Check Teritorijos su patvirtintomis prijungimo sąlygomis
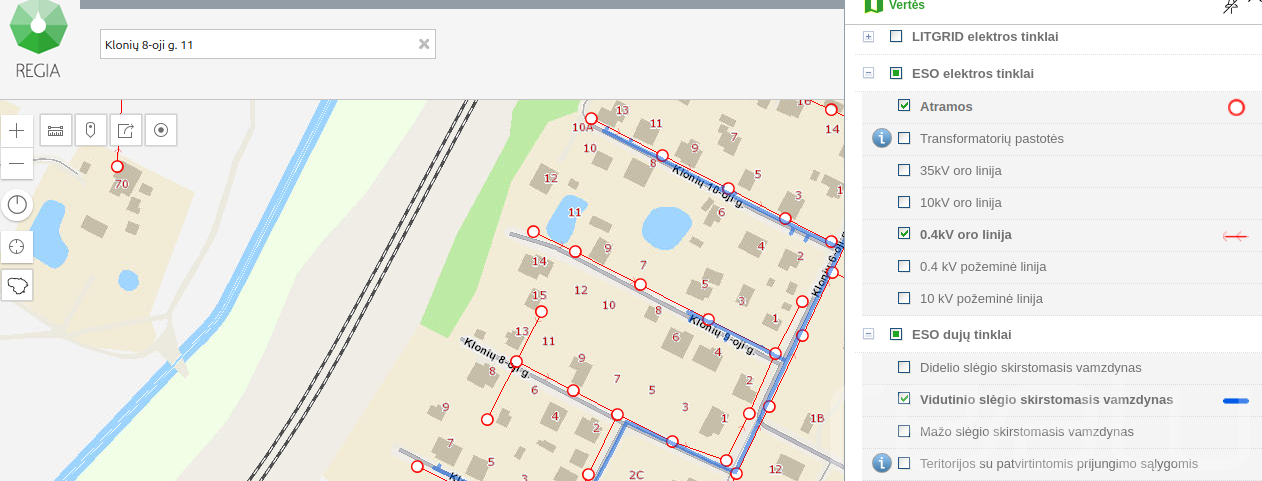 [x=904, y=463]
